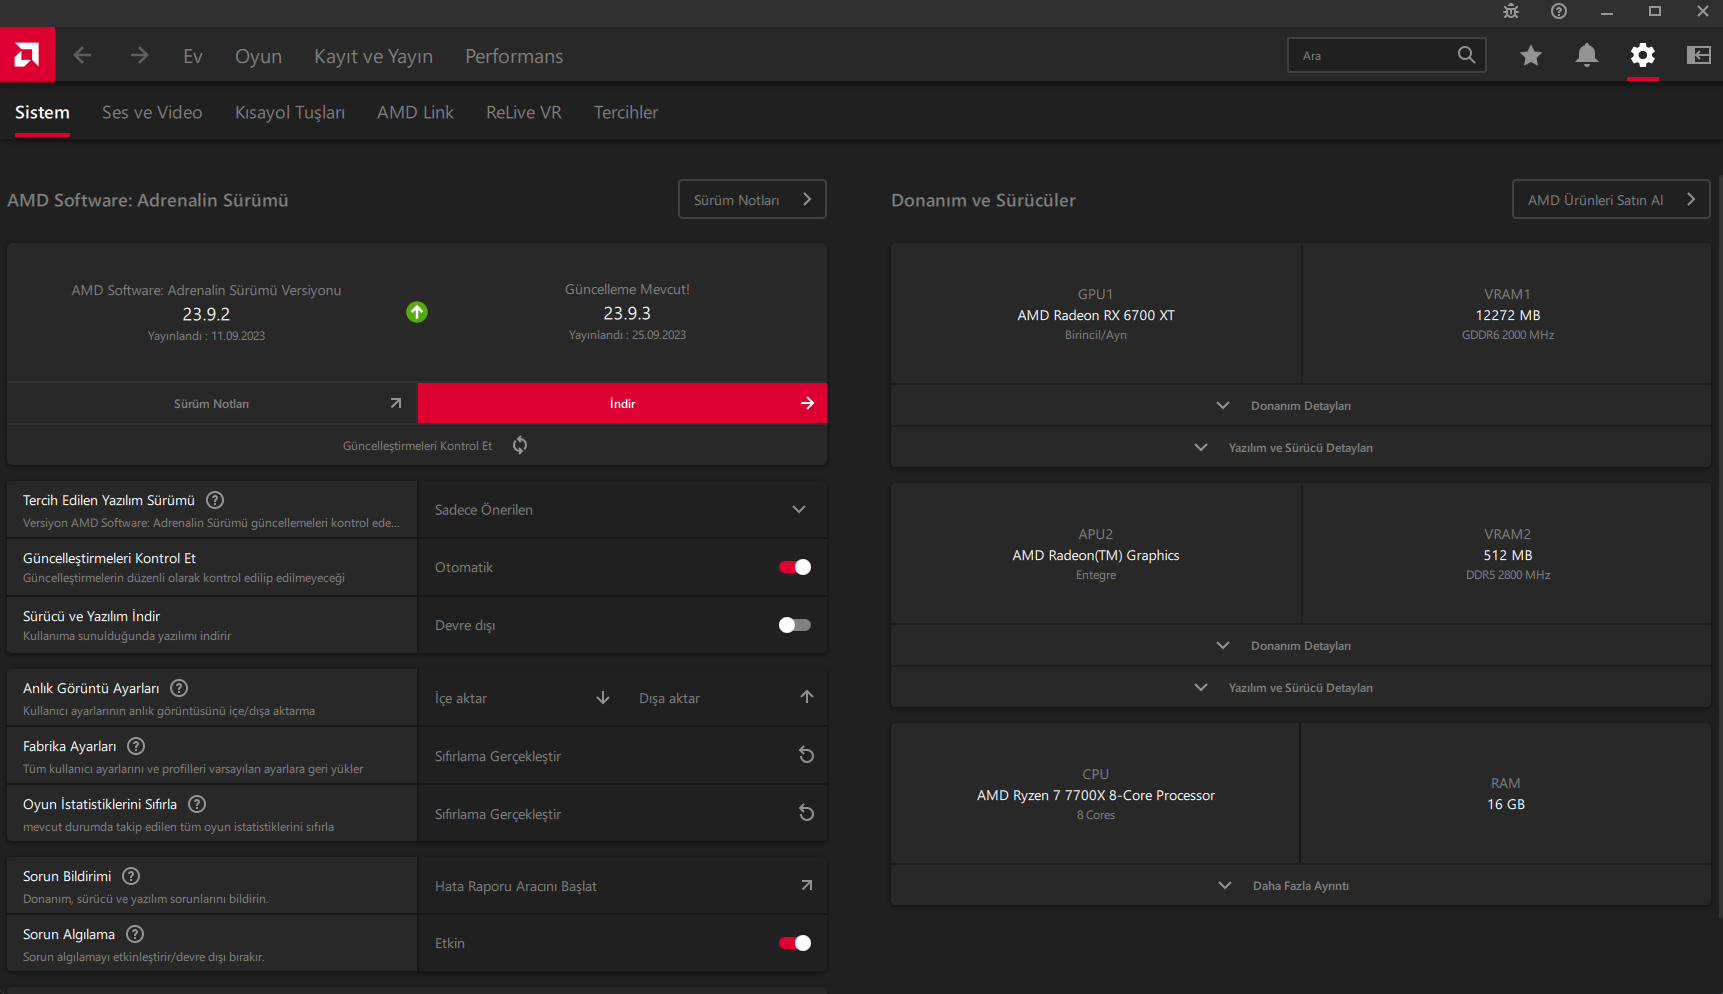1723x994 pixels.
Task: Enable Sürücü ve Yazılım İndir toggle
Action: pyautogui.click(x=795, y=625)
